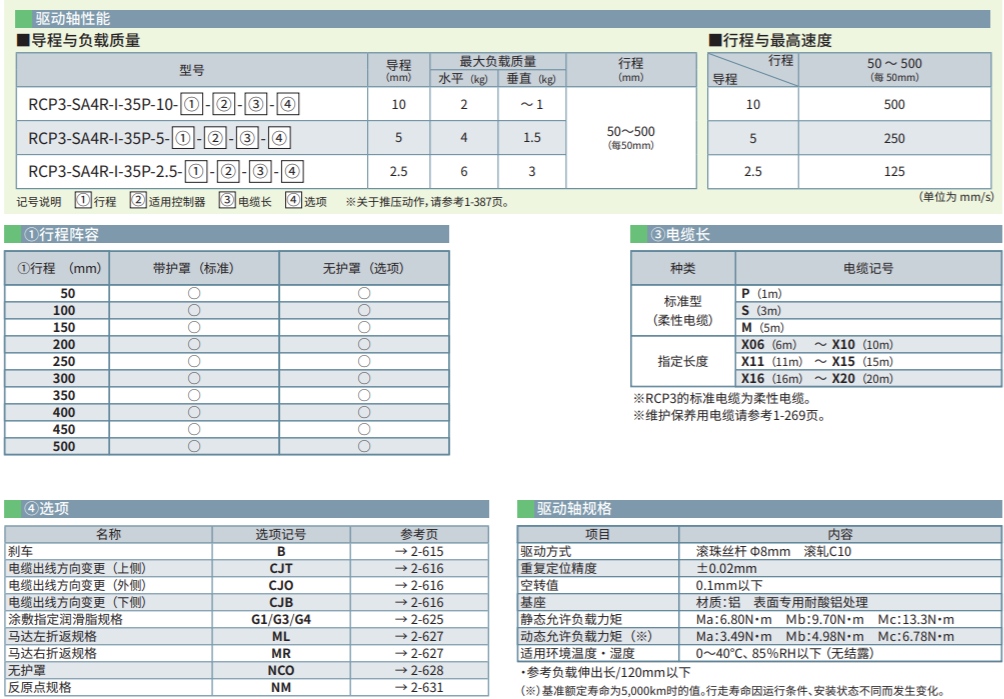
Task: Click the 滚珠丝杆 Φ8mm 滚轧C10 value
Action: [773, 551]
